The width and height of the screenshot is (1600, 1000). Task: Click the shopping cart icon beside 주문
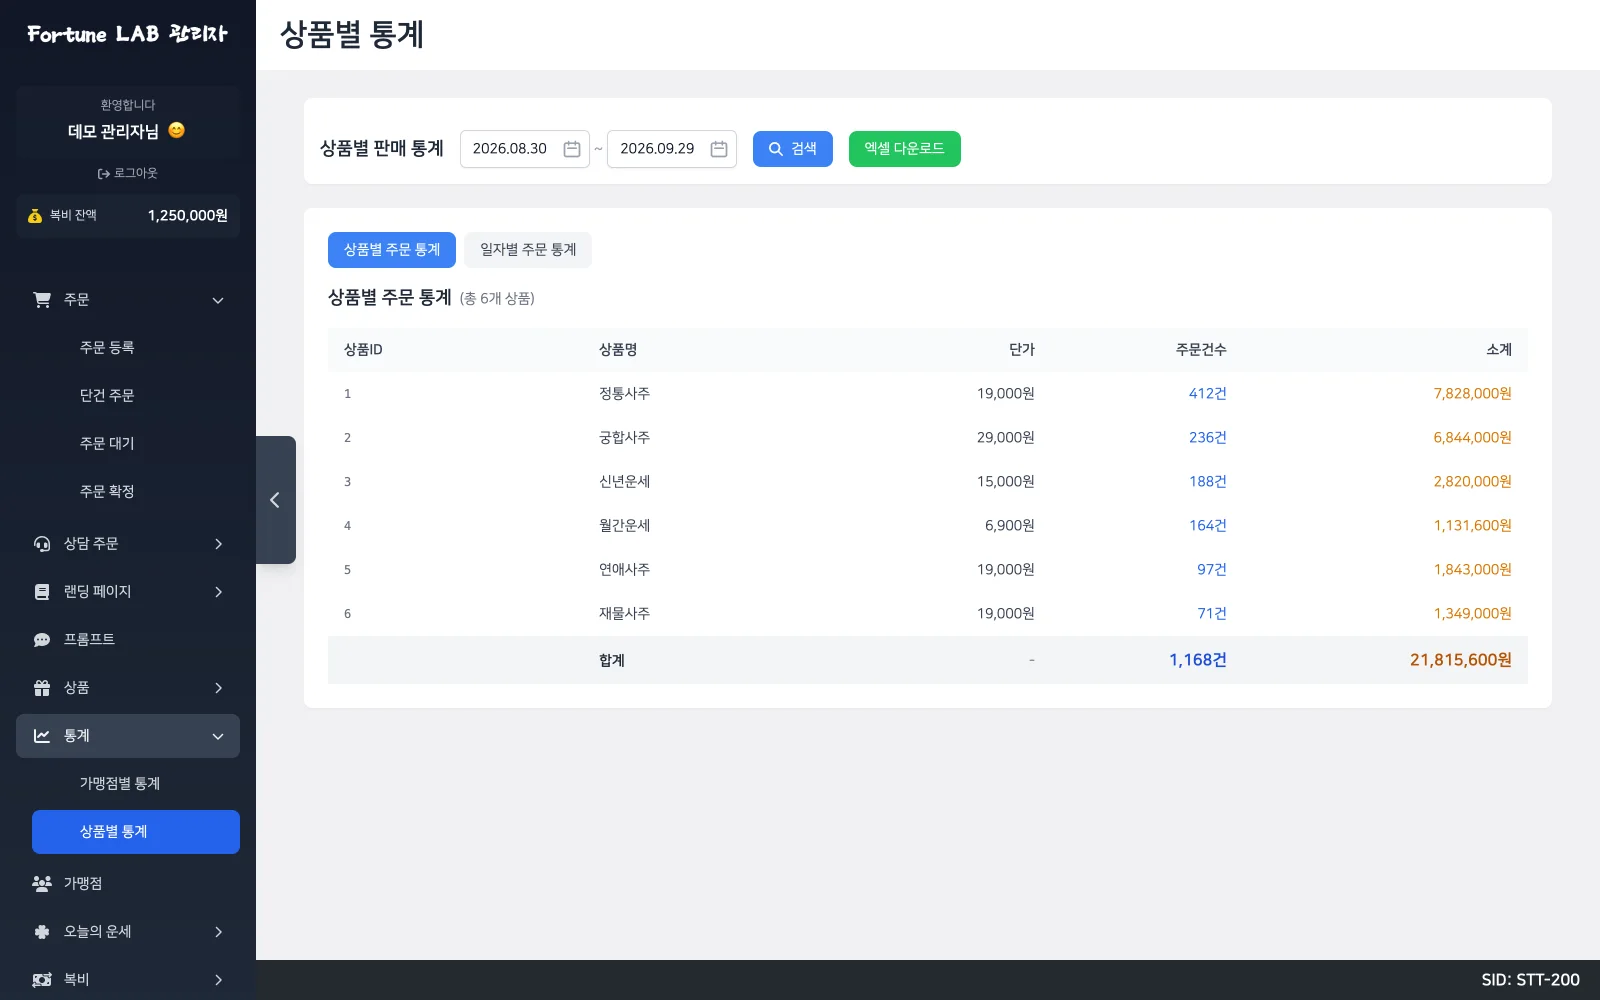click(x=42, y=300)
